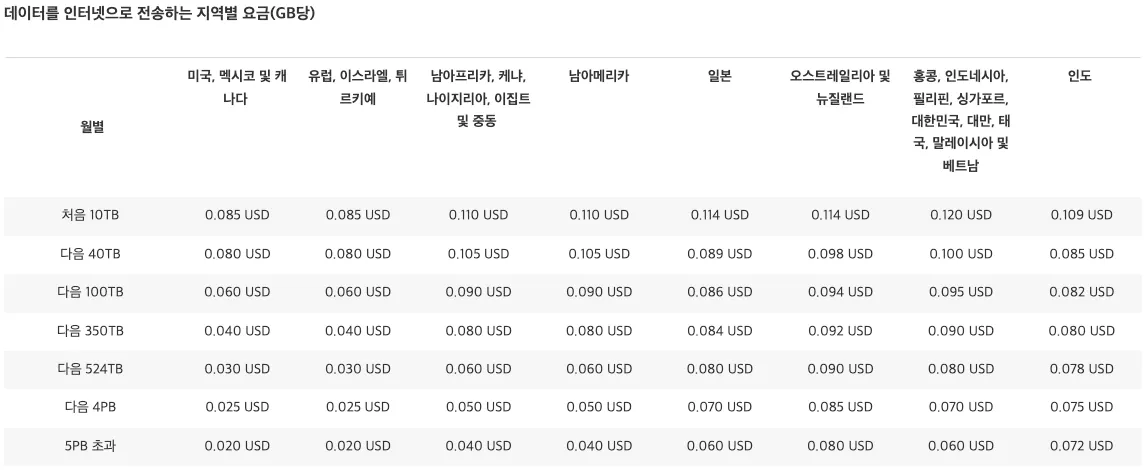
Task: Click the 일본 column header
Action: pyautogui.click(x=719, y=76)
